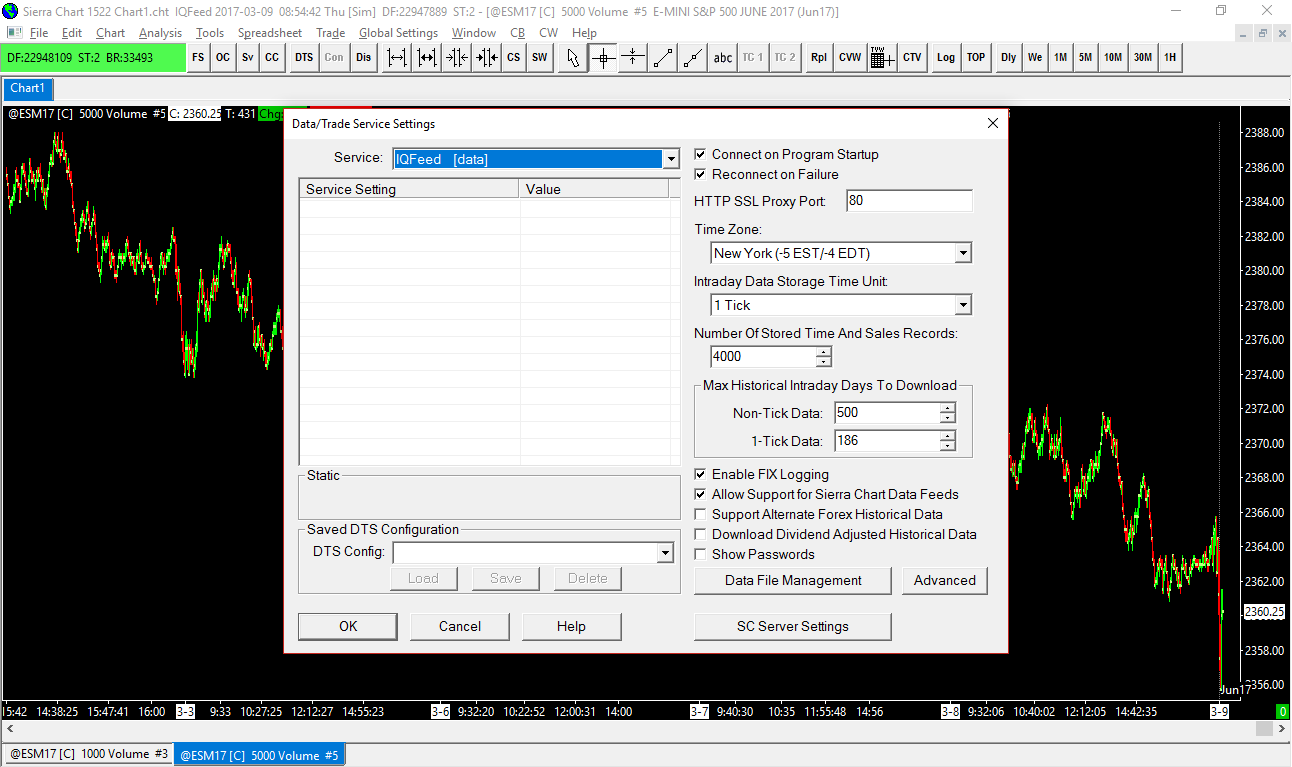Increase 1-Tick Data days value

(x=947, y=436)
